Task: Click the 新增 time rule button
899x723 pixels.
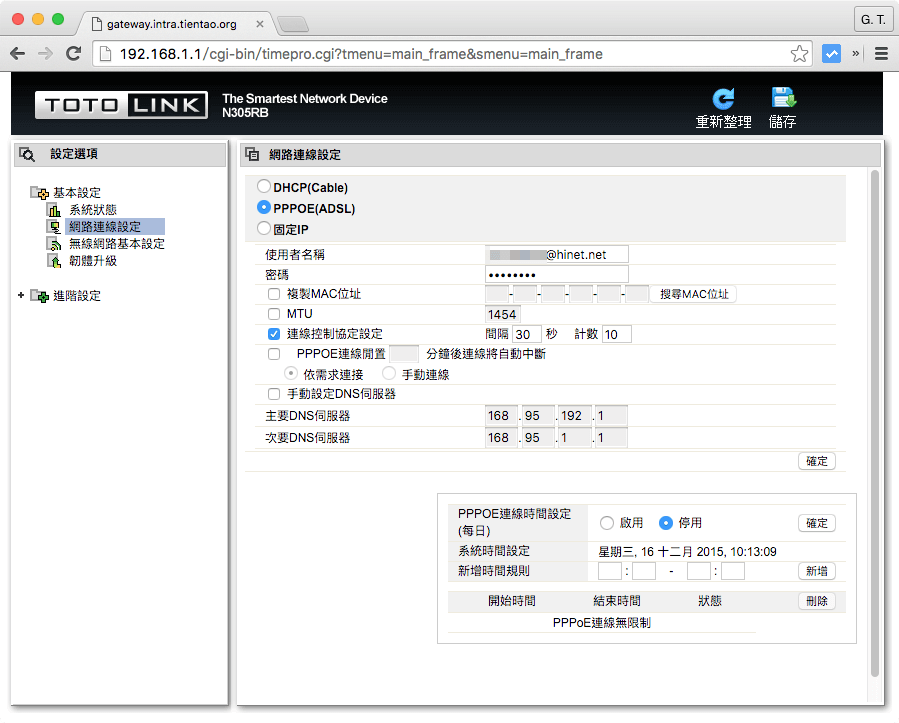Action: coord(816,571)
